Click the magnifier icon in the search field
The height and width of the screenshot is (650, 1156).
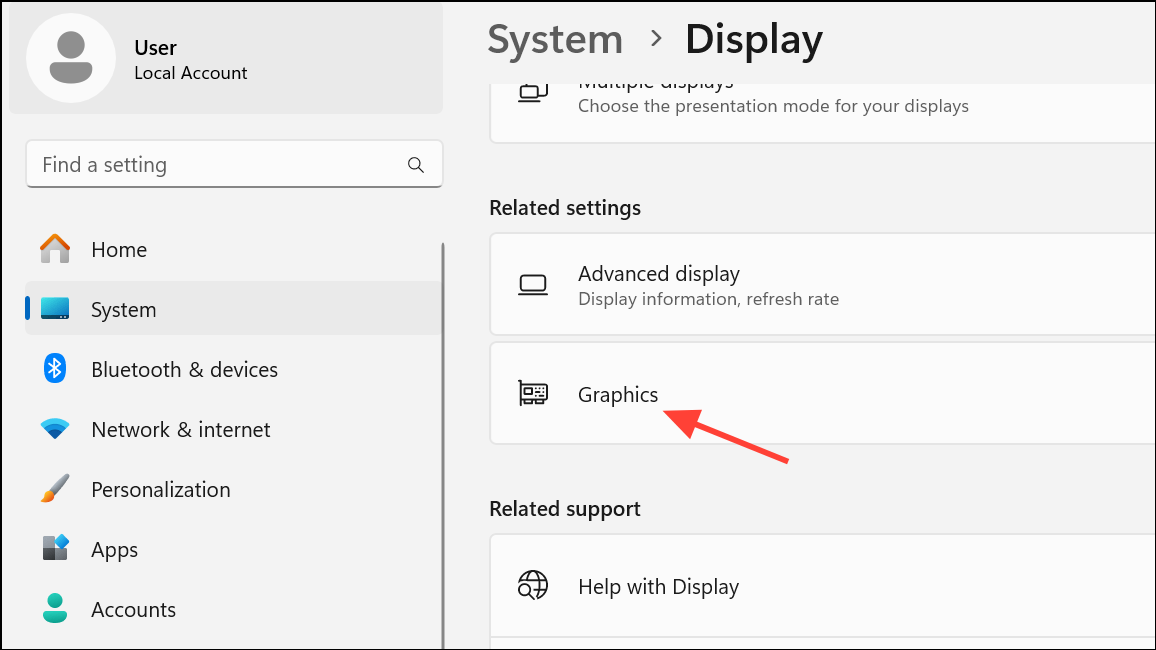coord(415,164)
